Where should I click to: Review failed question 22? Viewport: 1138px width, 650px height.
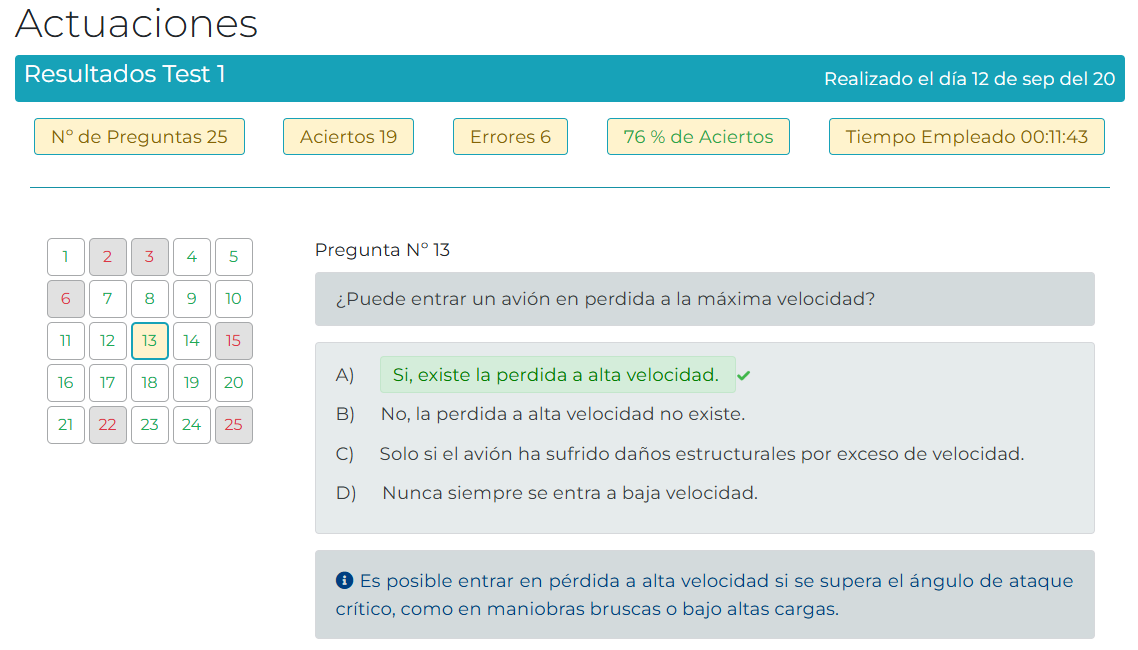107,425
